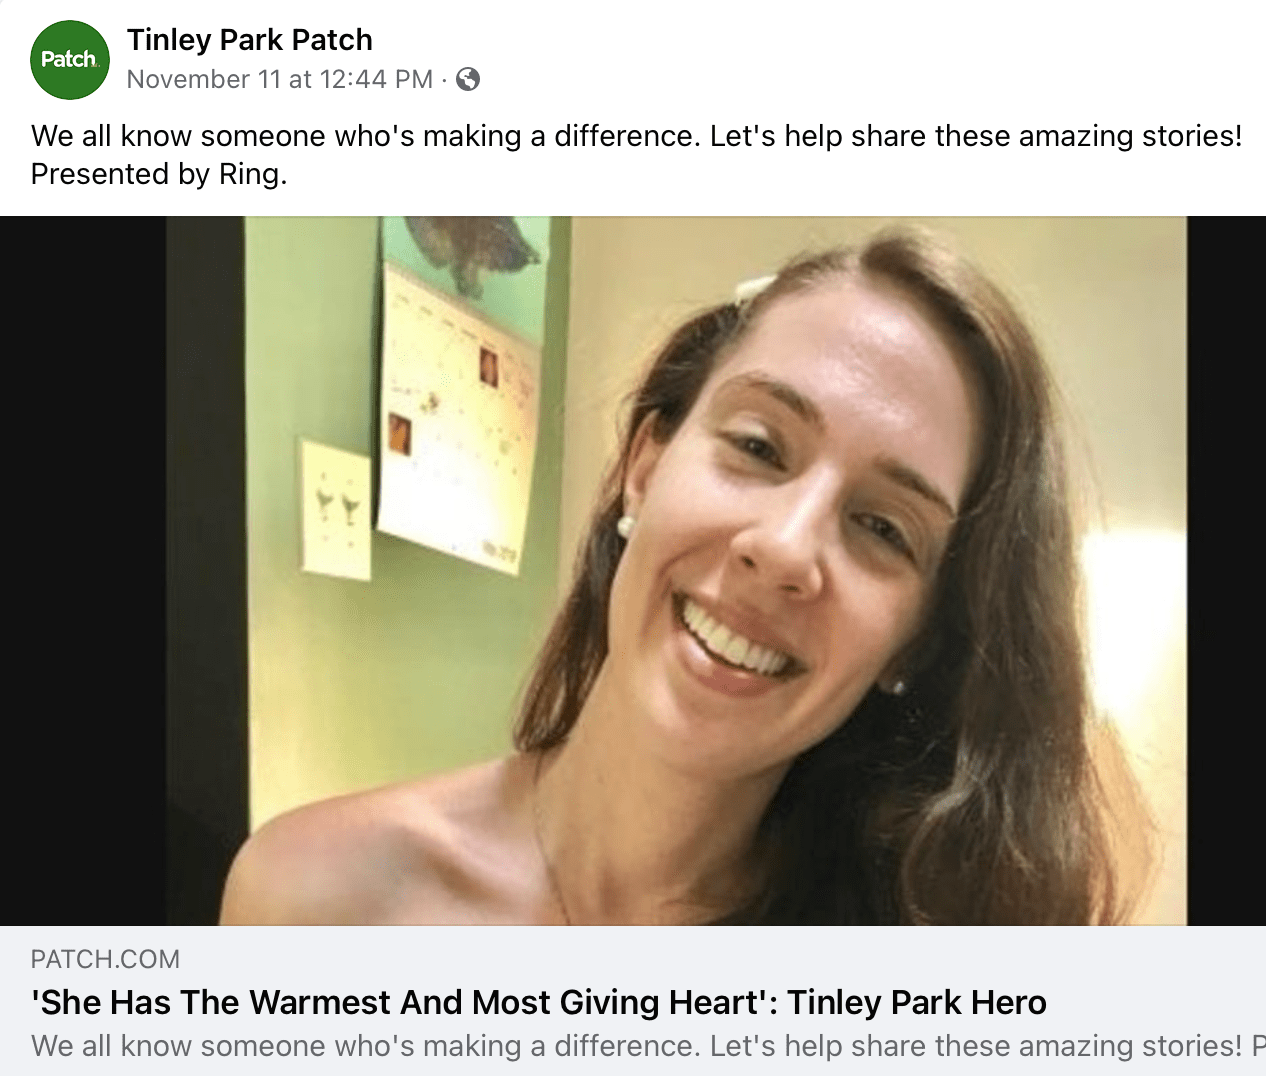This screenshot has width=1266, height=1076.
Task: Click the pearl earring in the photo
Action: (x=625, y=525)
